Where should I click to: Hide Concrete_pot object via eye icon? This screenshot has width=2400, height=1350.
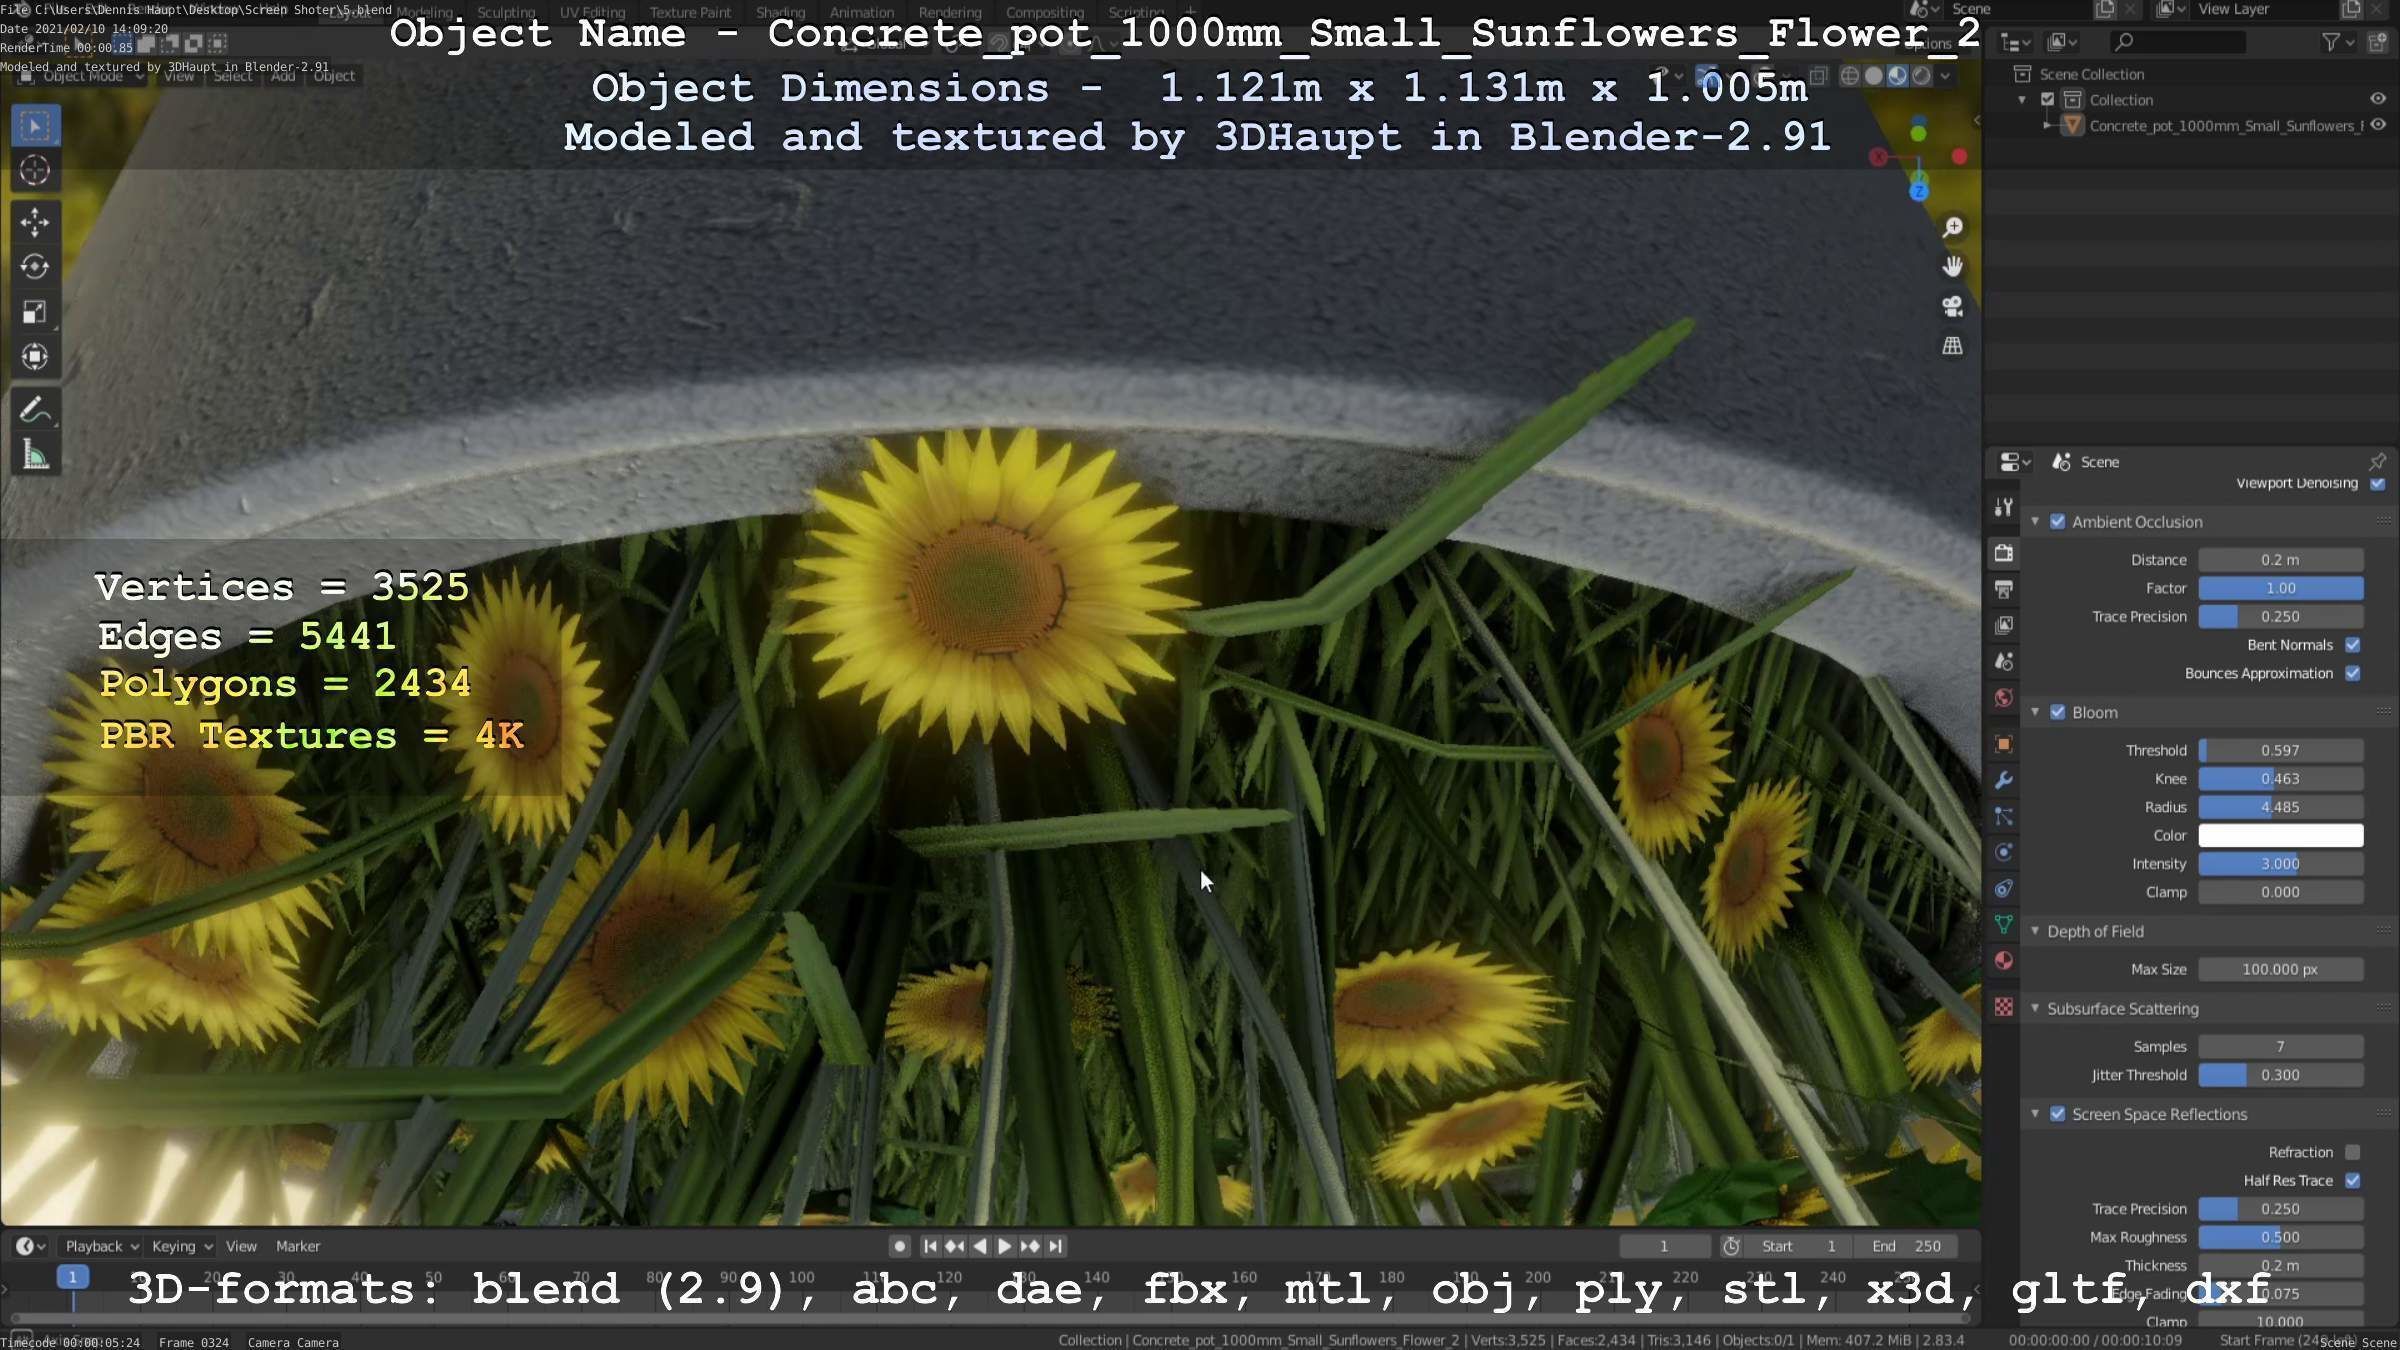[2378, 125]
